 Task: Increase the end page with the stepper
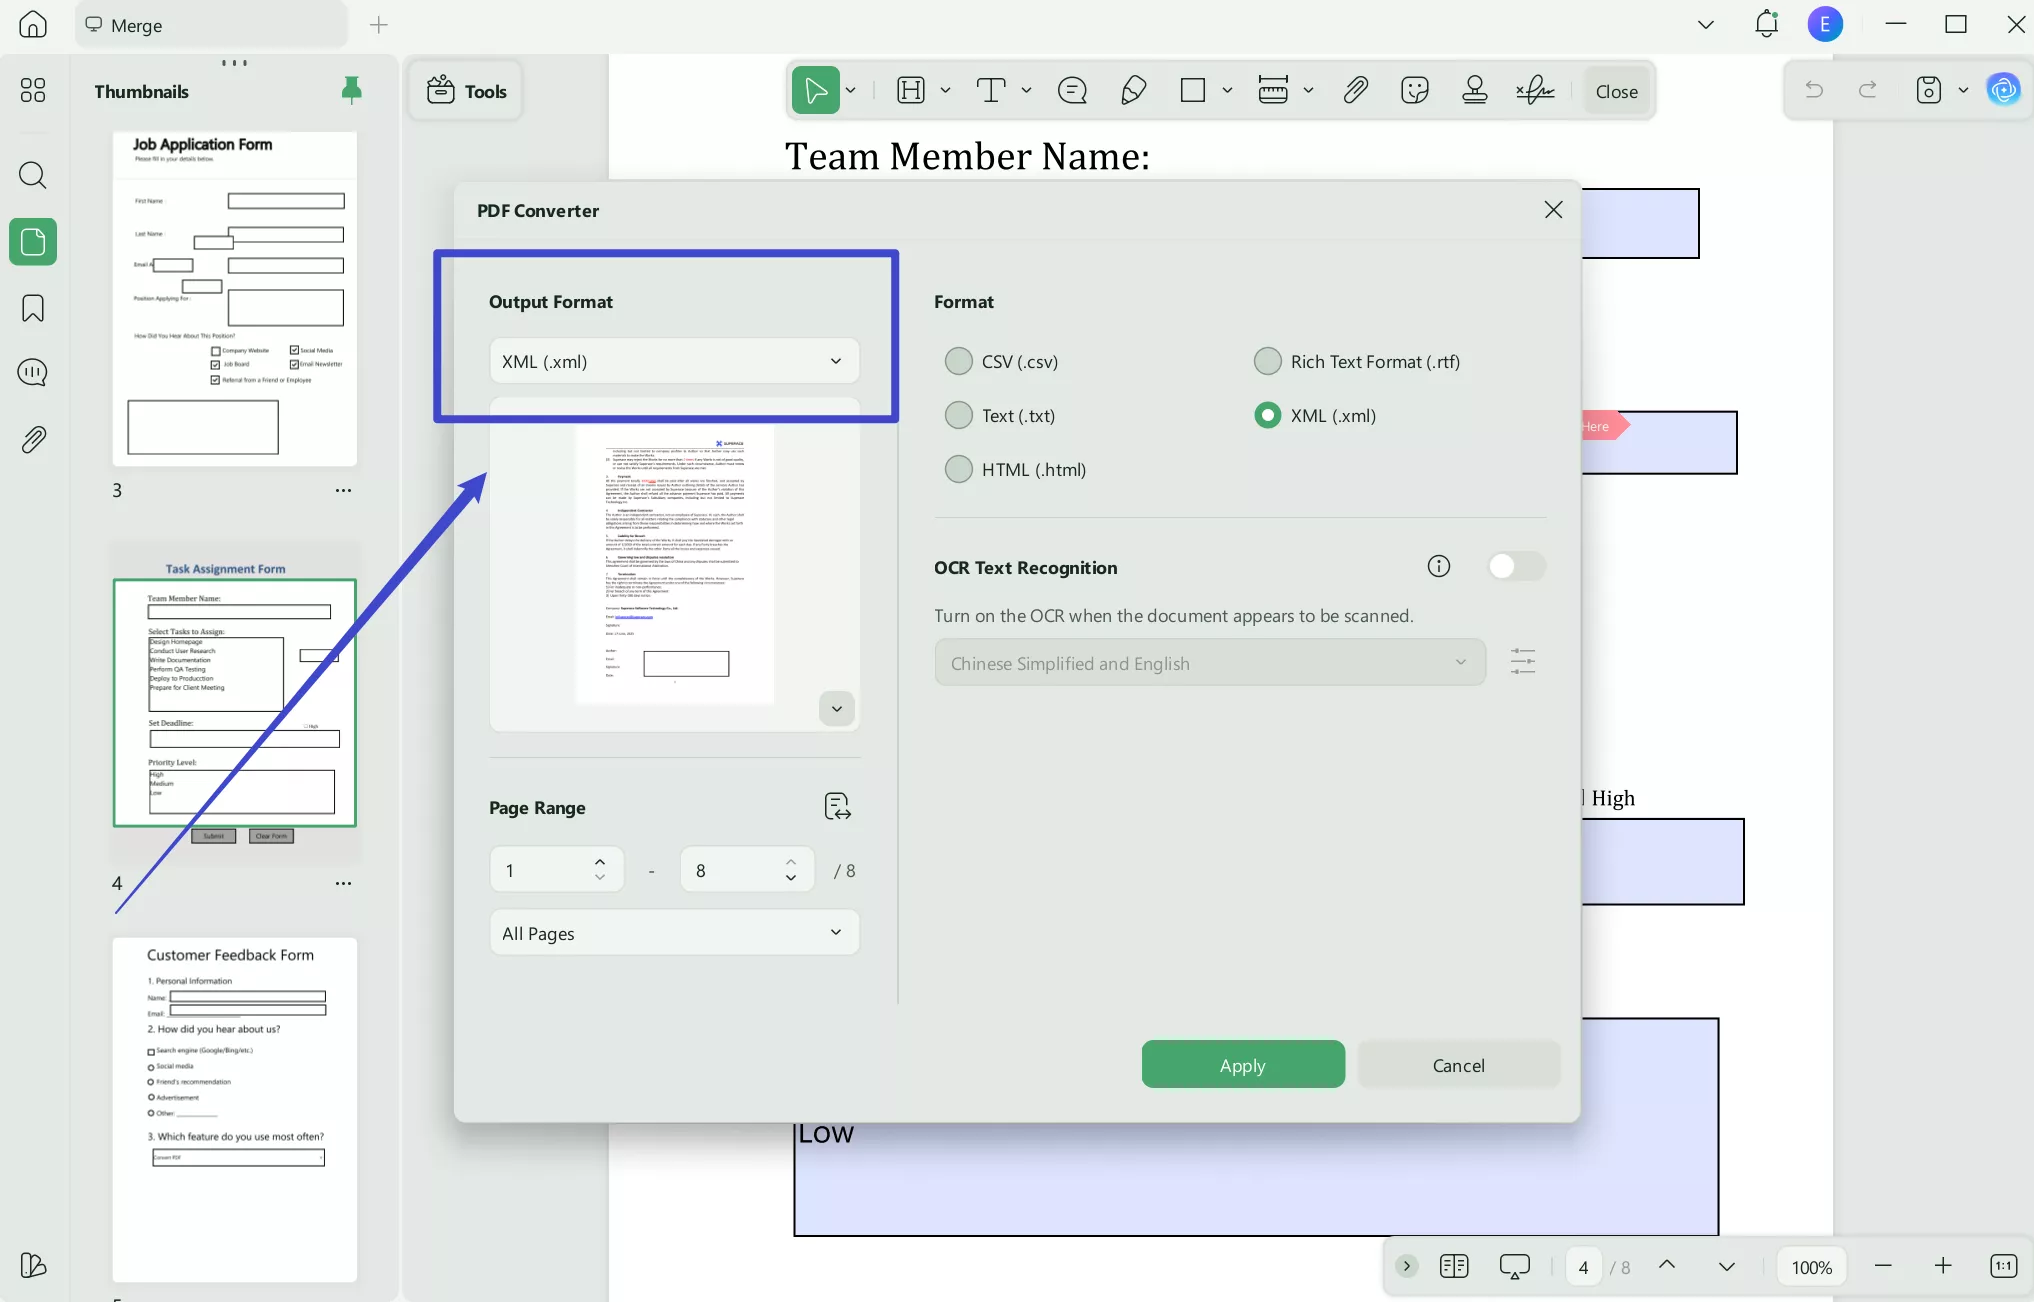pyautogui.click(x=789, y=861)
